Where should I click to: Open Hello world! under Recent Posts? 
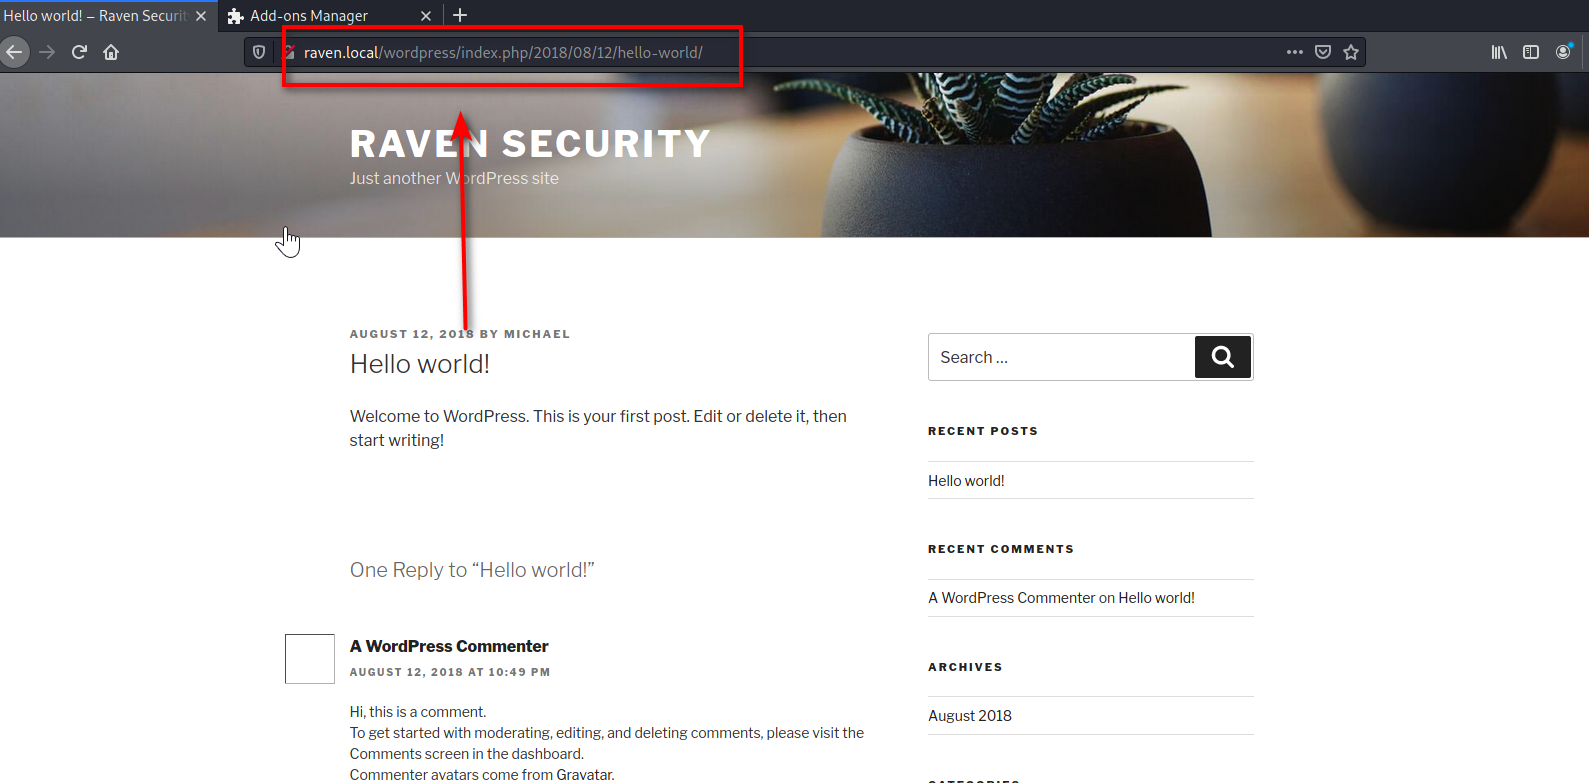pos(966,481)
